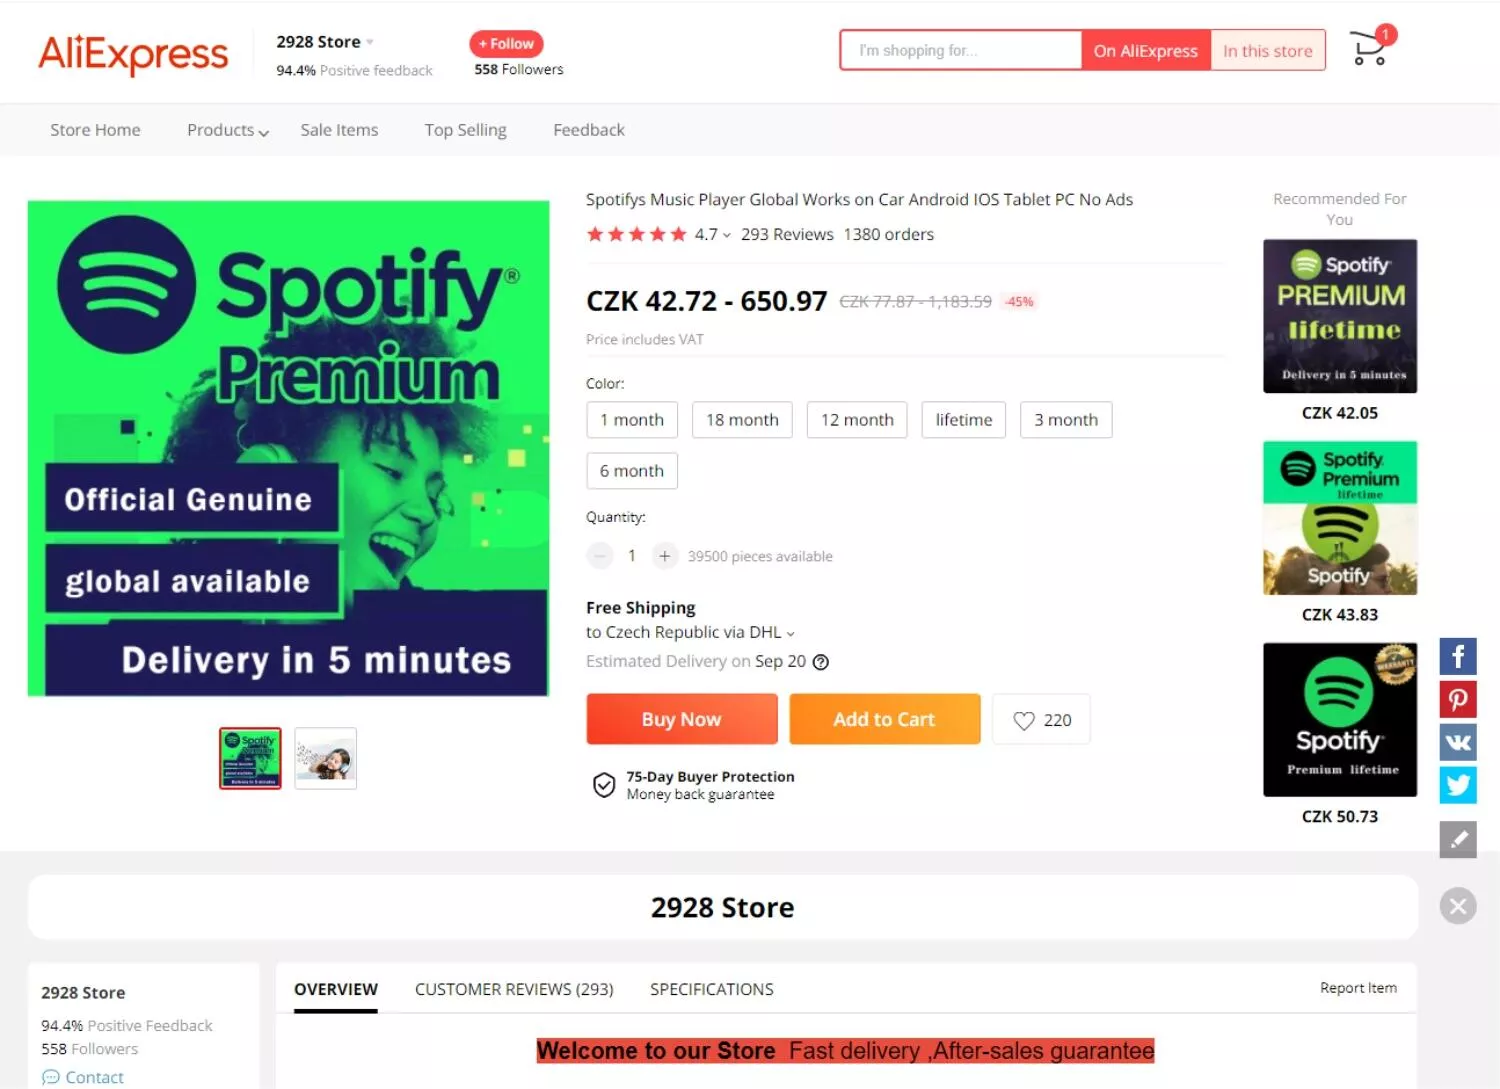Select the 12 month option
This screenshot has width=1500, height=1089.
point(857,420)
